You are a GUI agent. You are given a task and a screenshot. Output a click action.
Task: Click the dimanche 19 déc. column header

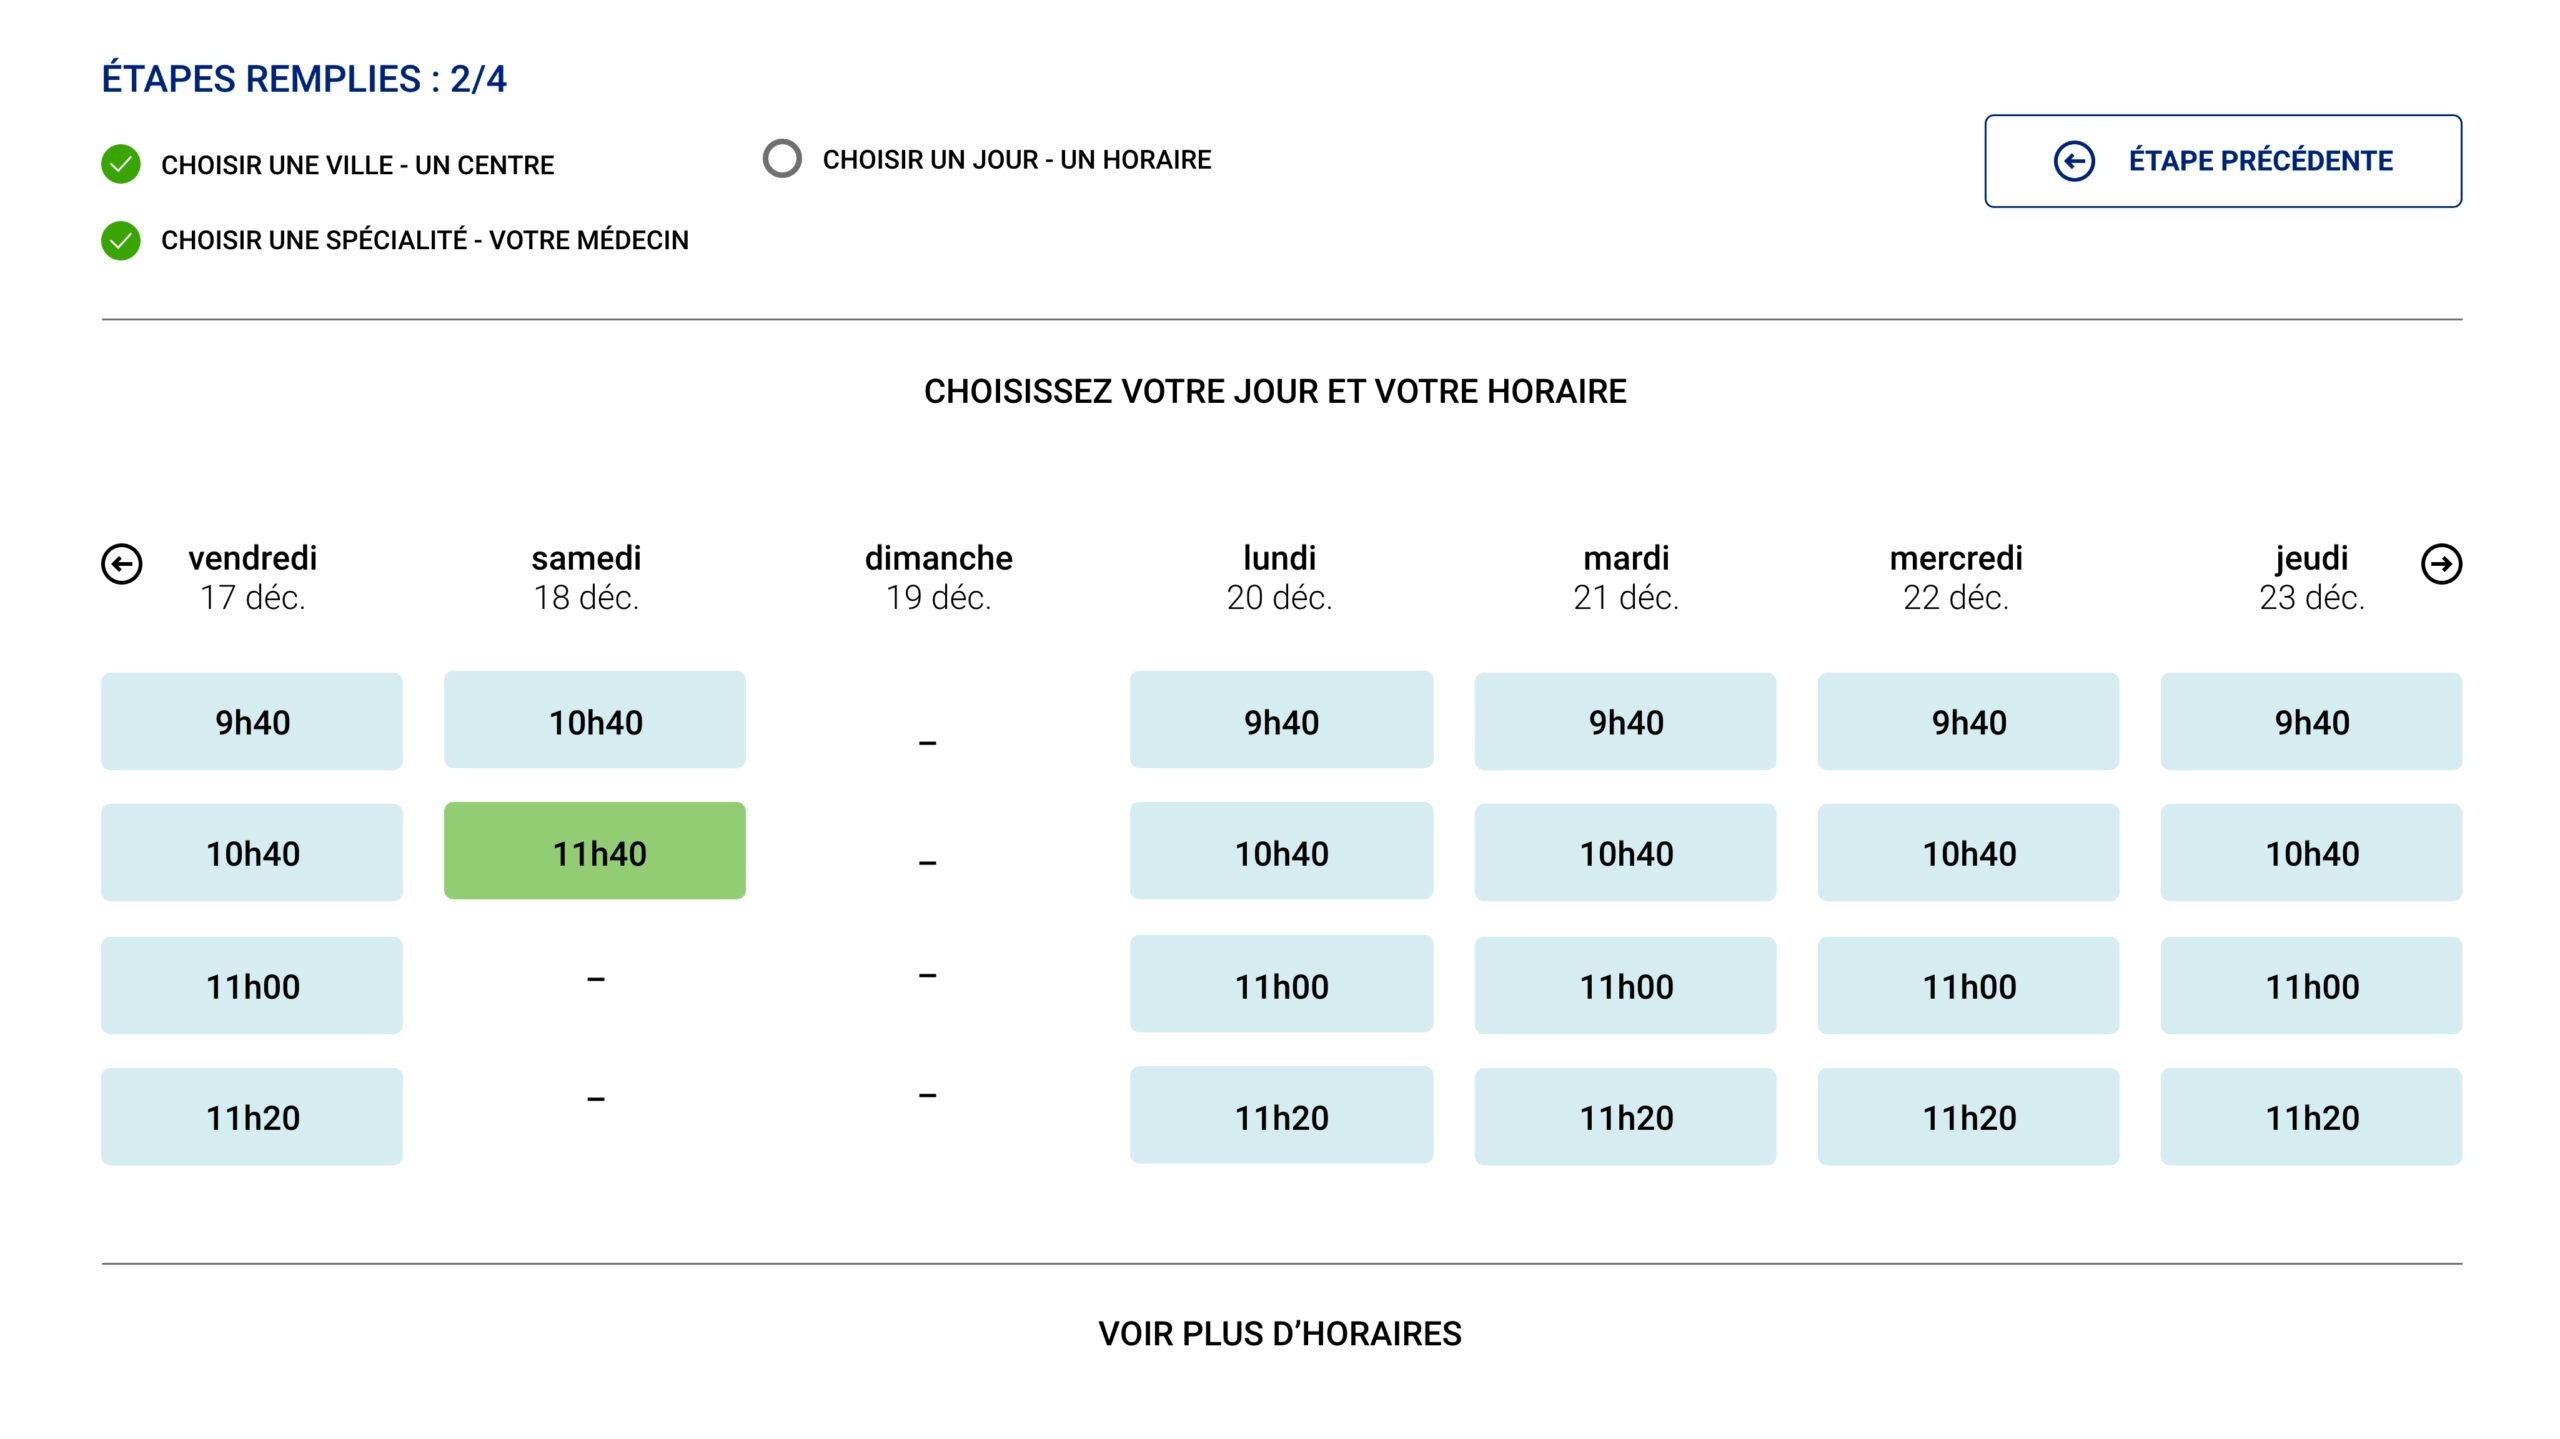938,577
